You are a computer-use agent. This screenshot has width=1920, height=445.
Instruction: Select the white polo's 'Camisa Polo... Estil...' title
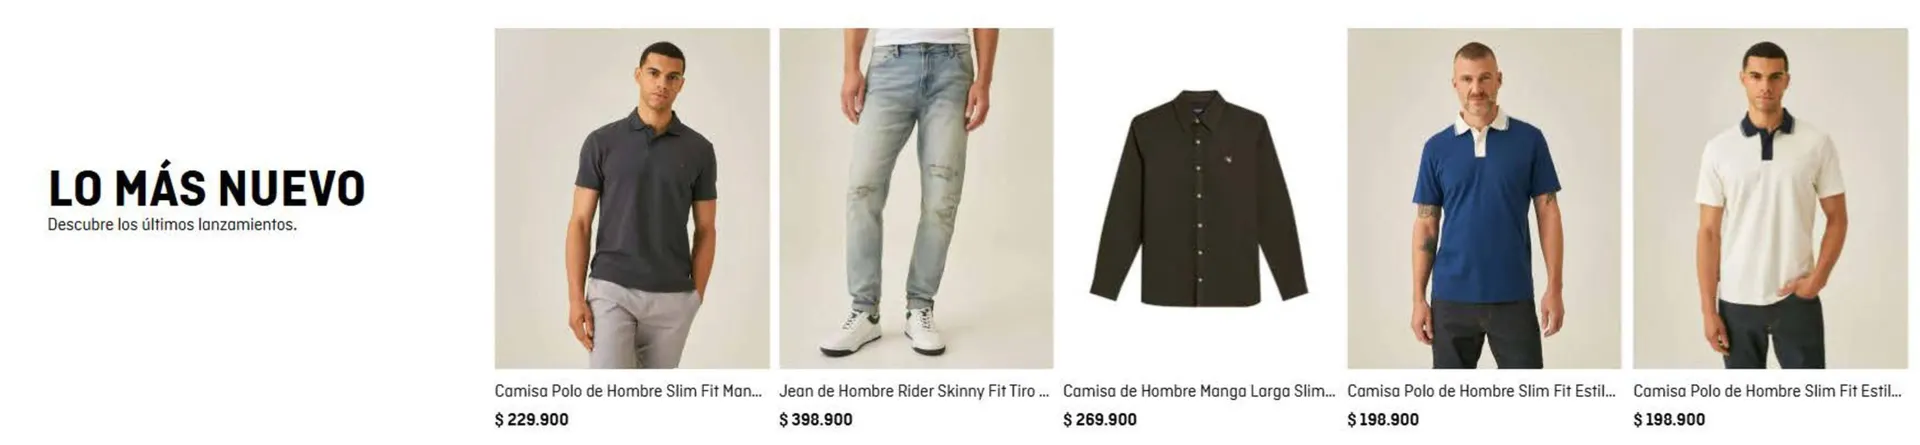[1767, 391]
